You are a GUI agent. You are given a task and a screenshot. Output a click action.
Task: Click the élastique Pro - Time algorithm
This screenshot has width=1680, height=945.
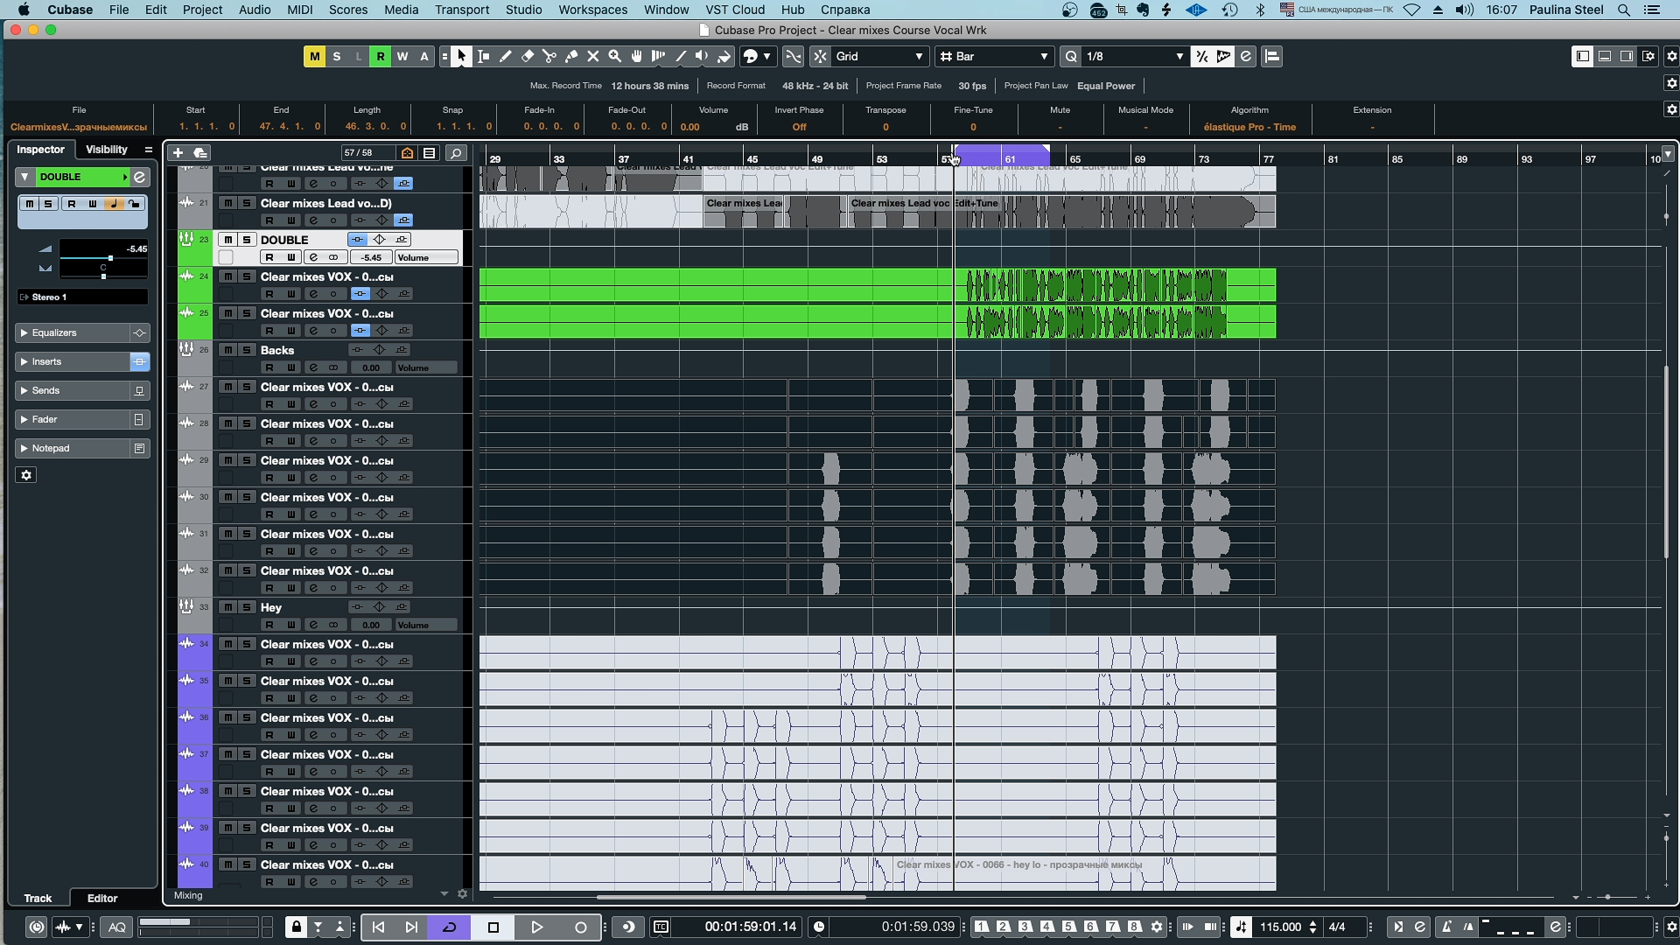click(x=1249, y=127)
